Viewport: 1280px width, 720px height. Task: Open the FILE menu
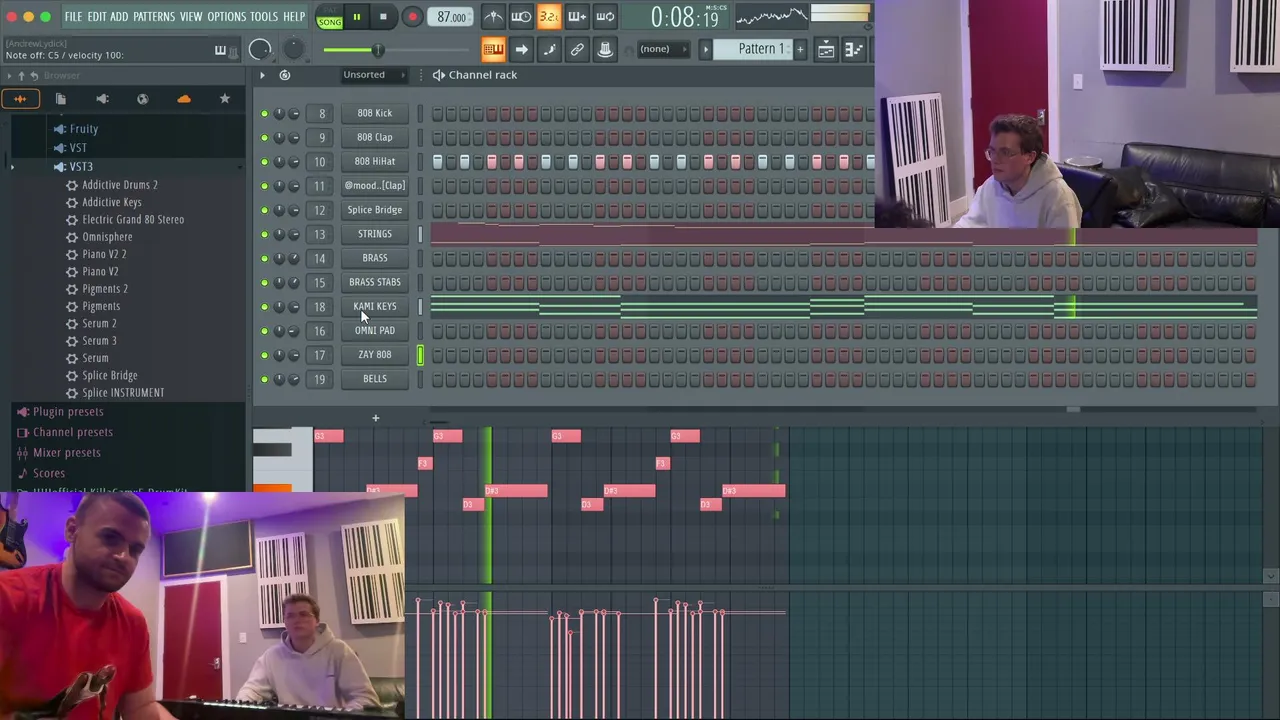(73, 17)
